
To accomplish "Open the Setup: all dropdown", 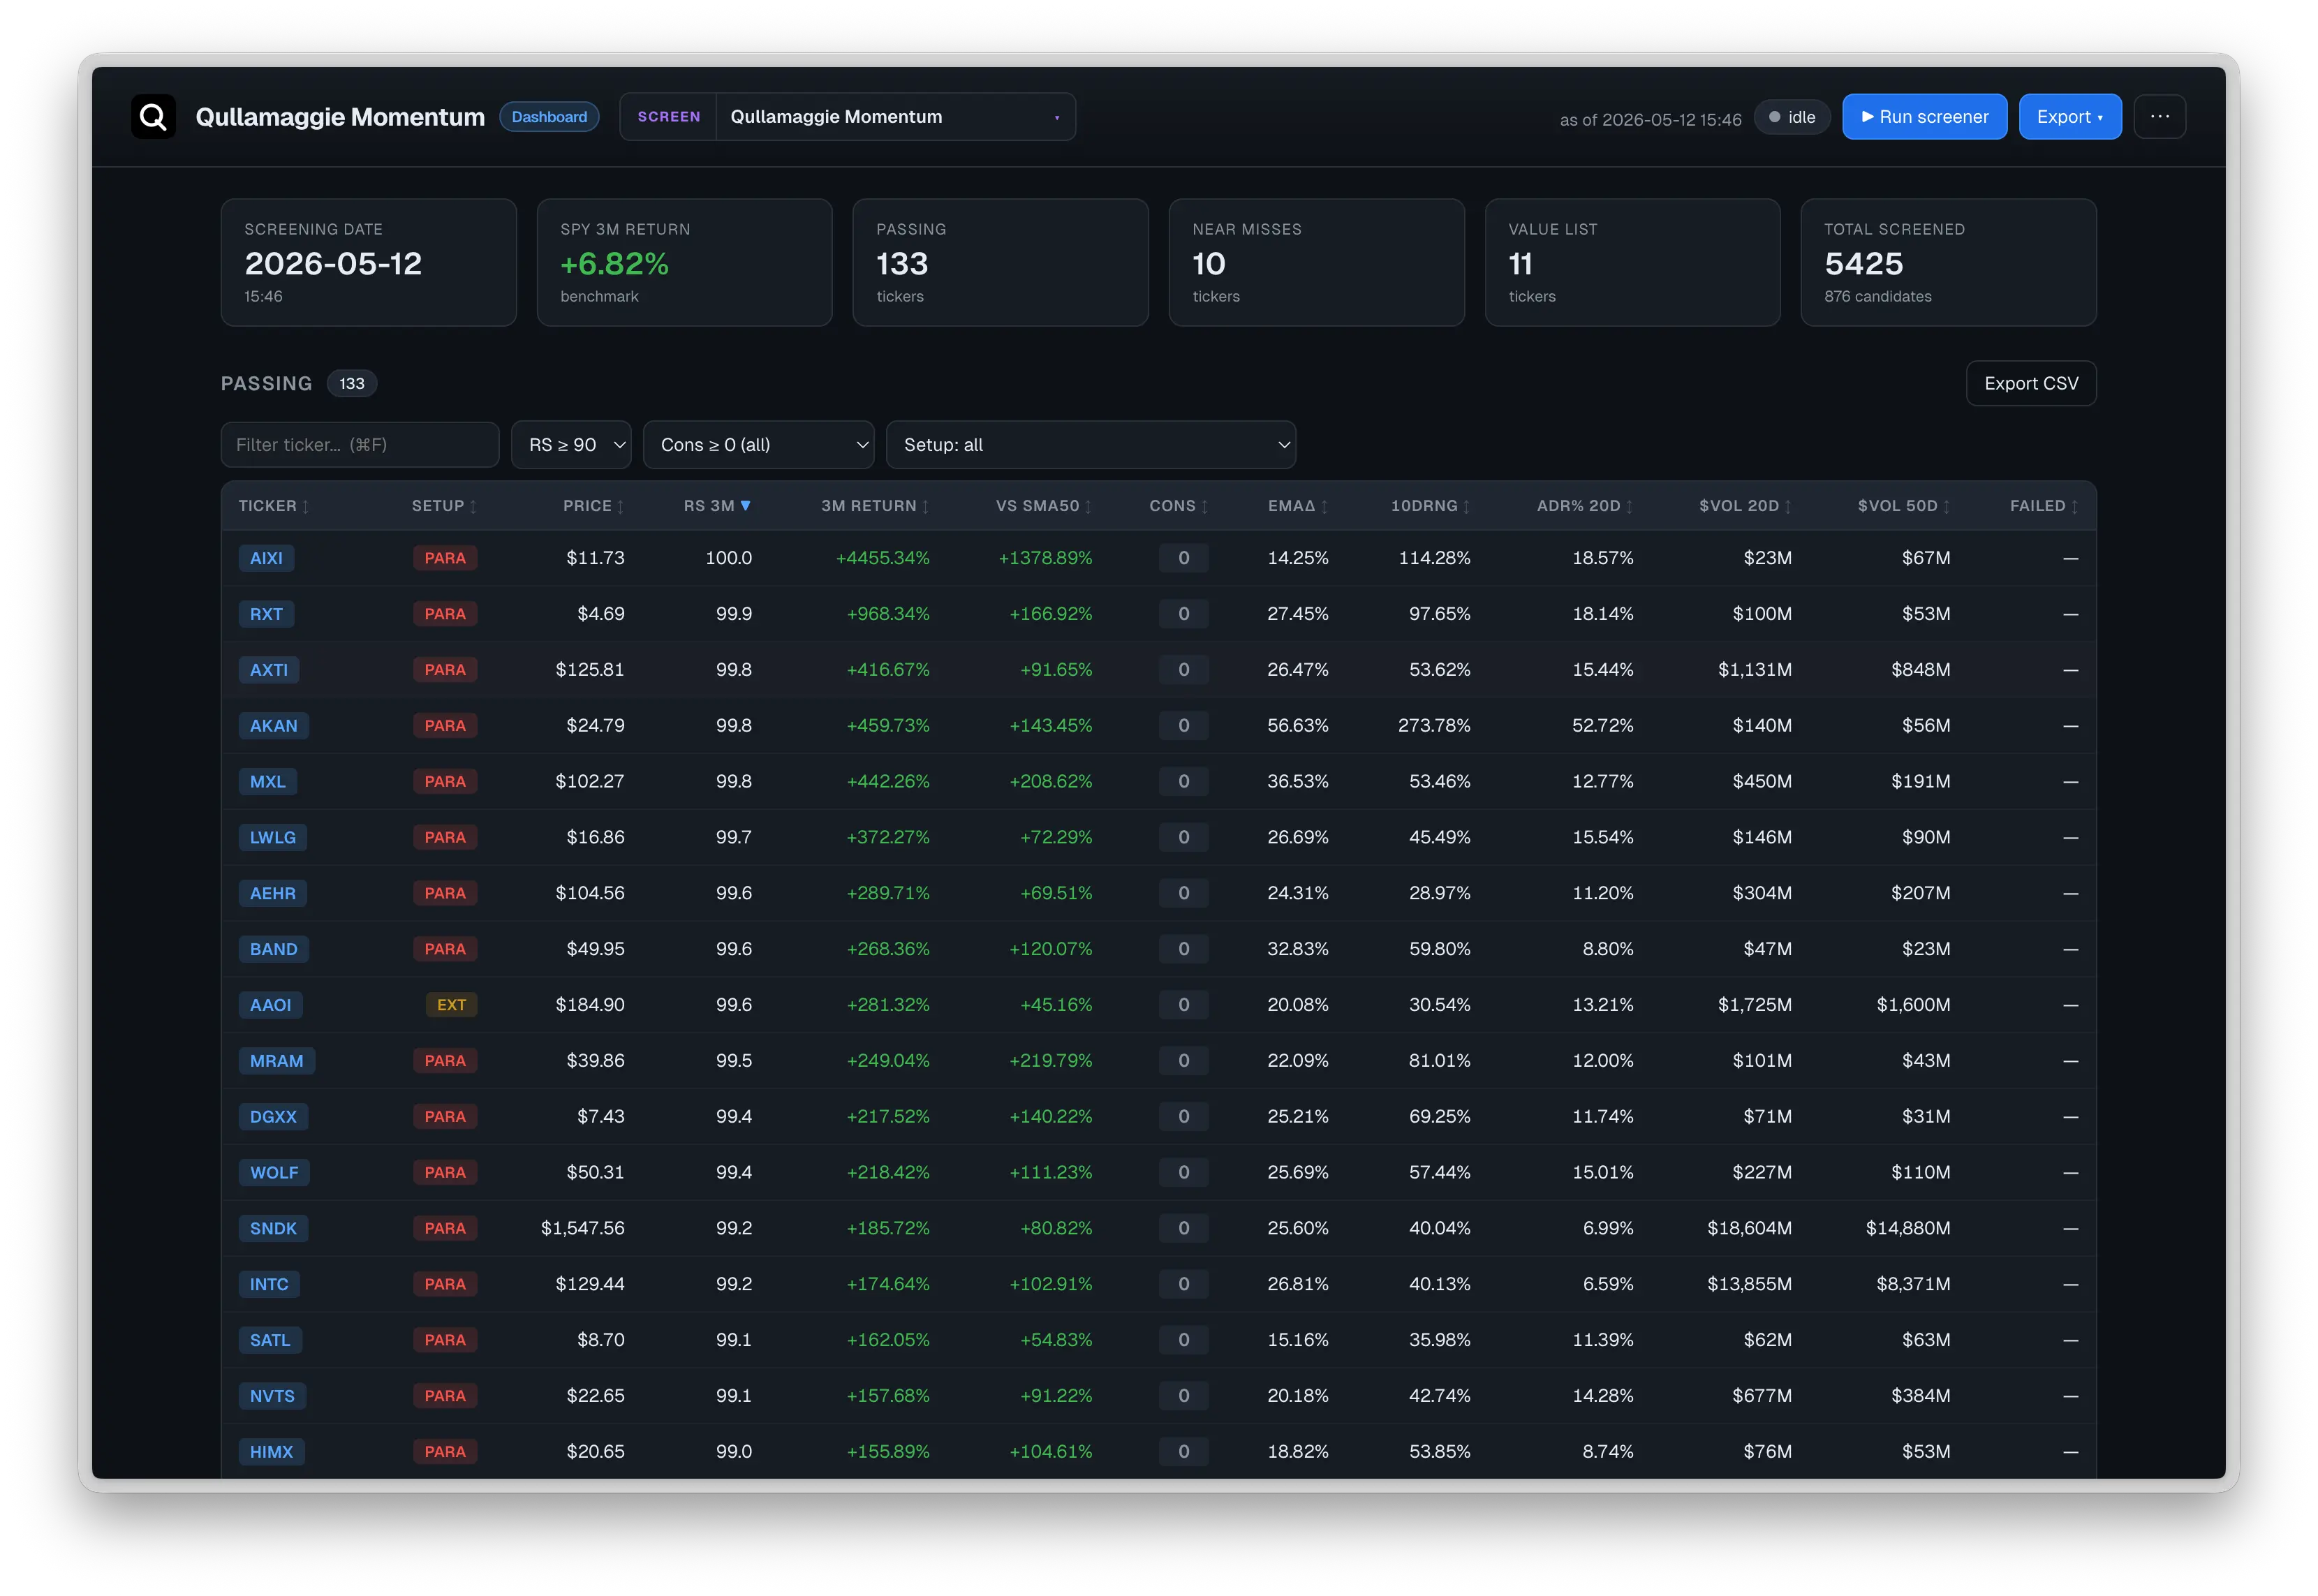I will (1091, 445).
